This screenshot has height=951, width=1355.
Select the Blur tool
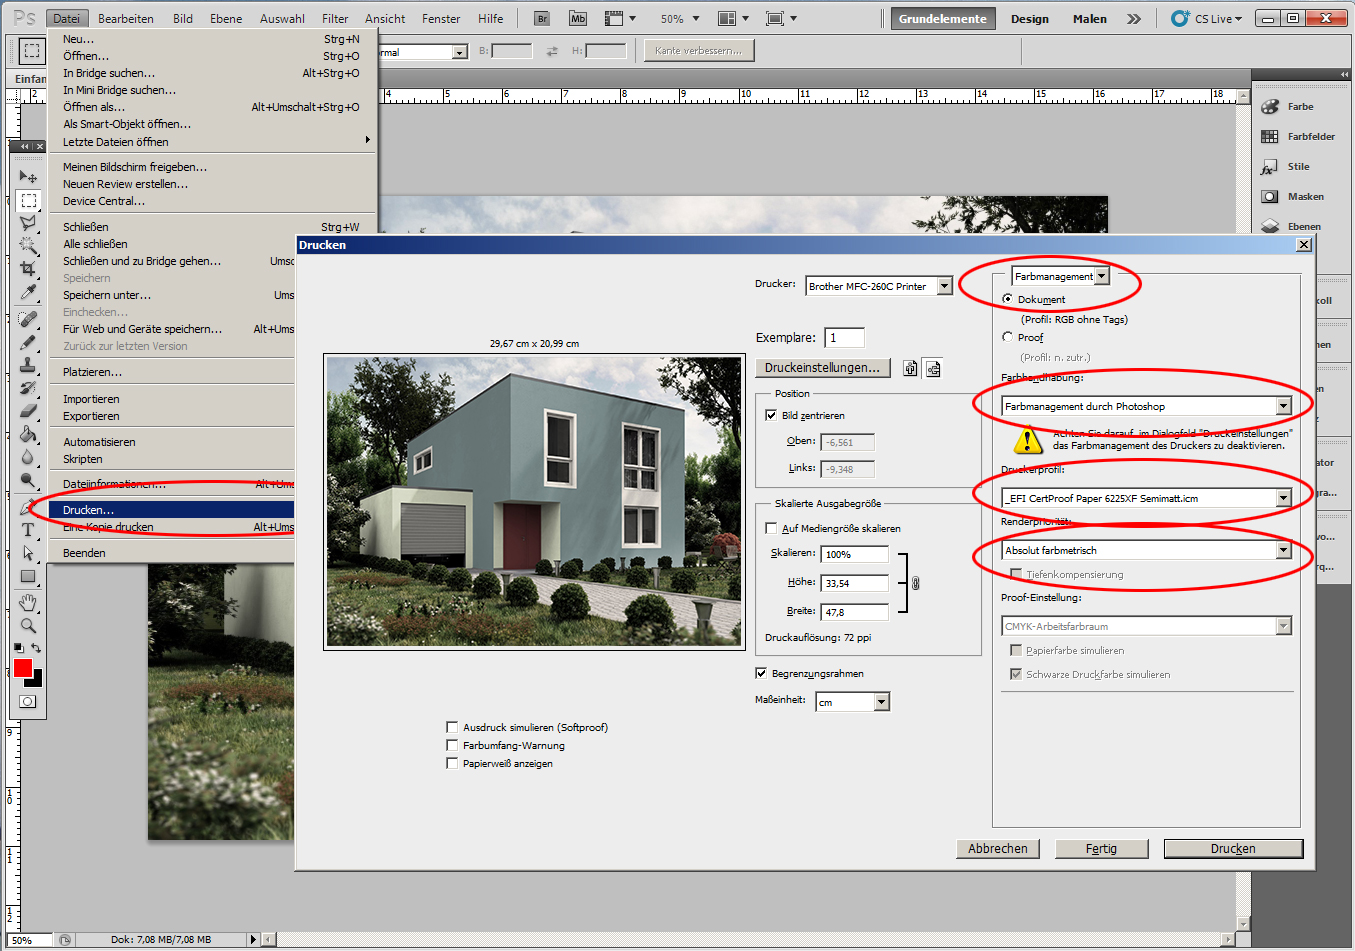pos(28,457)
